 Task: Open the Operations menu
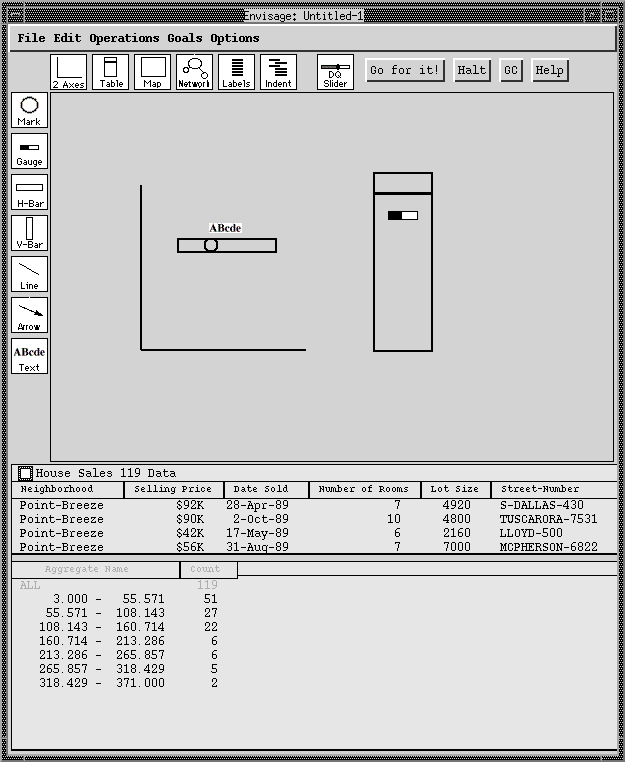(x=124, y=38)
